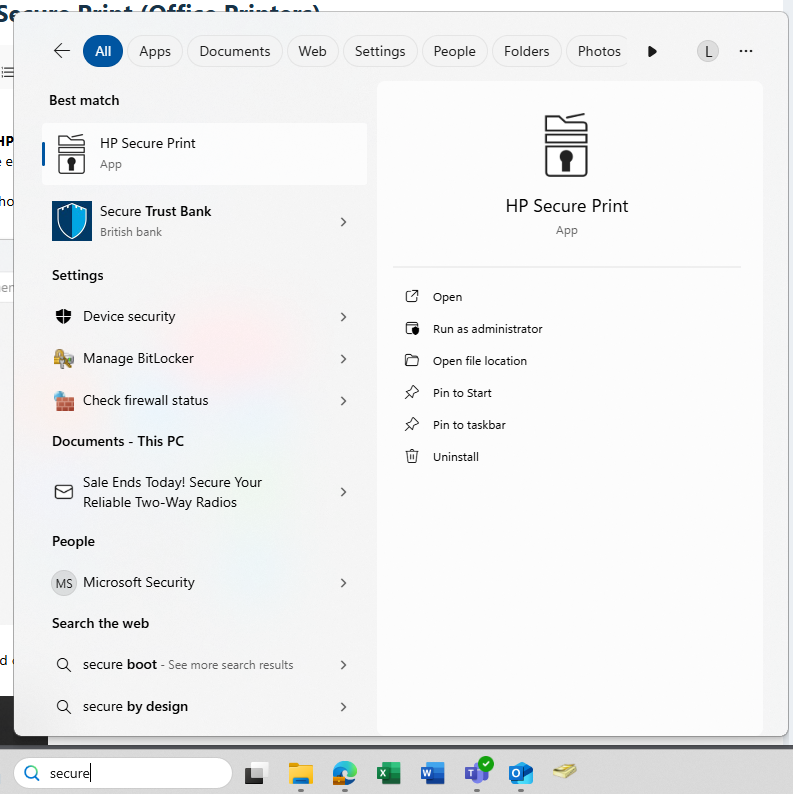This screenshot has height=794, width=793.
Task: Switch to the Folders filter tab
Action: (x=526, y=51)
